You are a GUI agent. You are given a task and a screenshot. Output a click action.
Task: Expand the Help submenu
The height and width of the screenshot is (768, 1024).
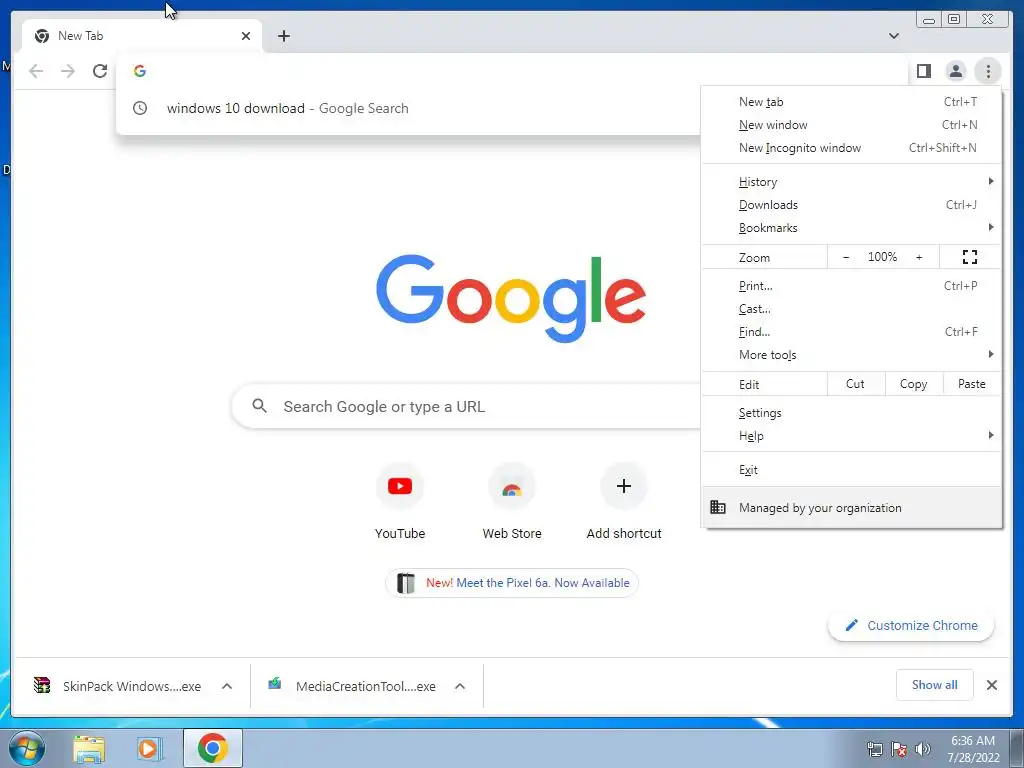[852, 436]
